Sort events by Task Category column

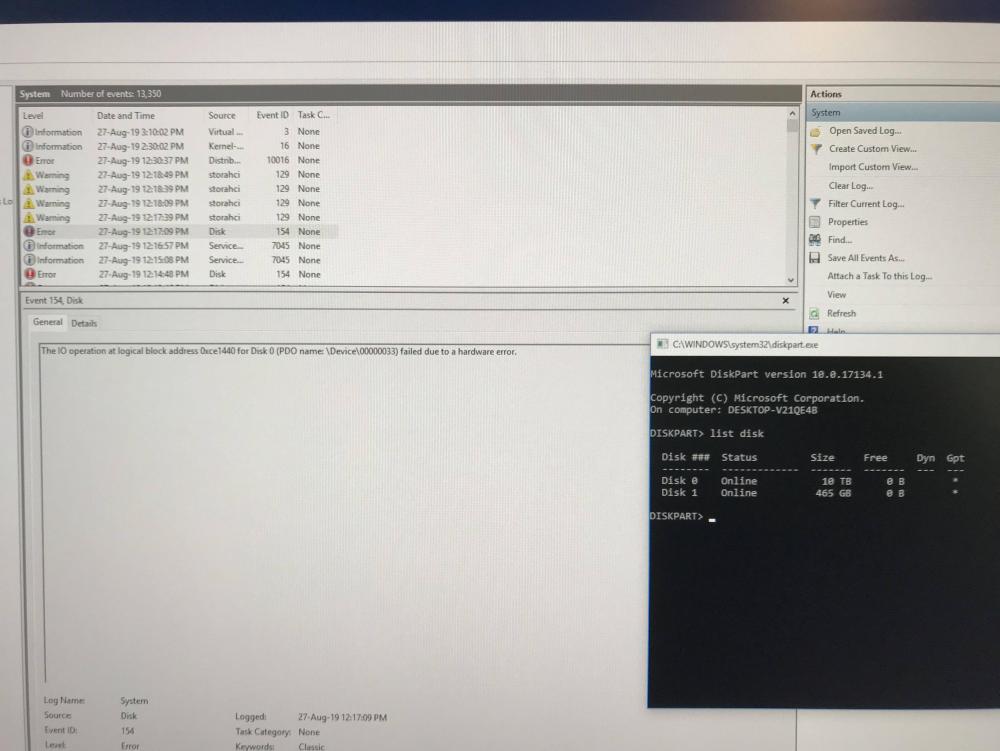click(x=313, y=115)
